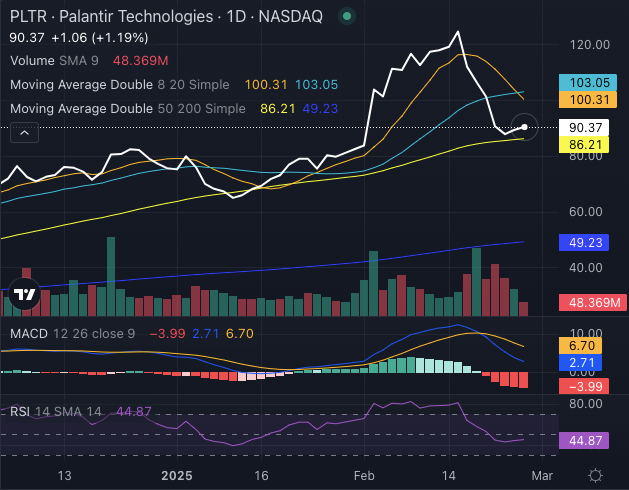
Task: Select the Moving Average Double 8 20 Simple label
Action: (120, 85)
